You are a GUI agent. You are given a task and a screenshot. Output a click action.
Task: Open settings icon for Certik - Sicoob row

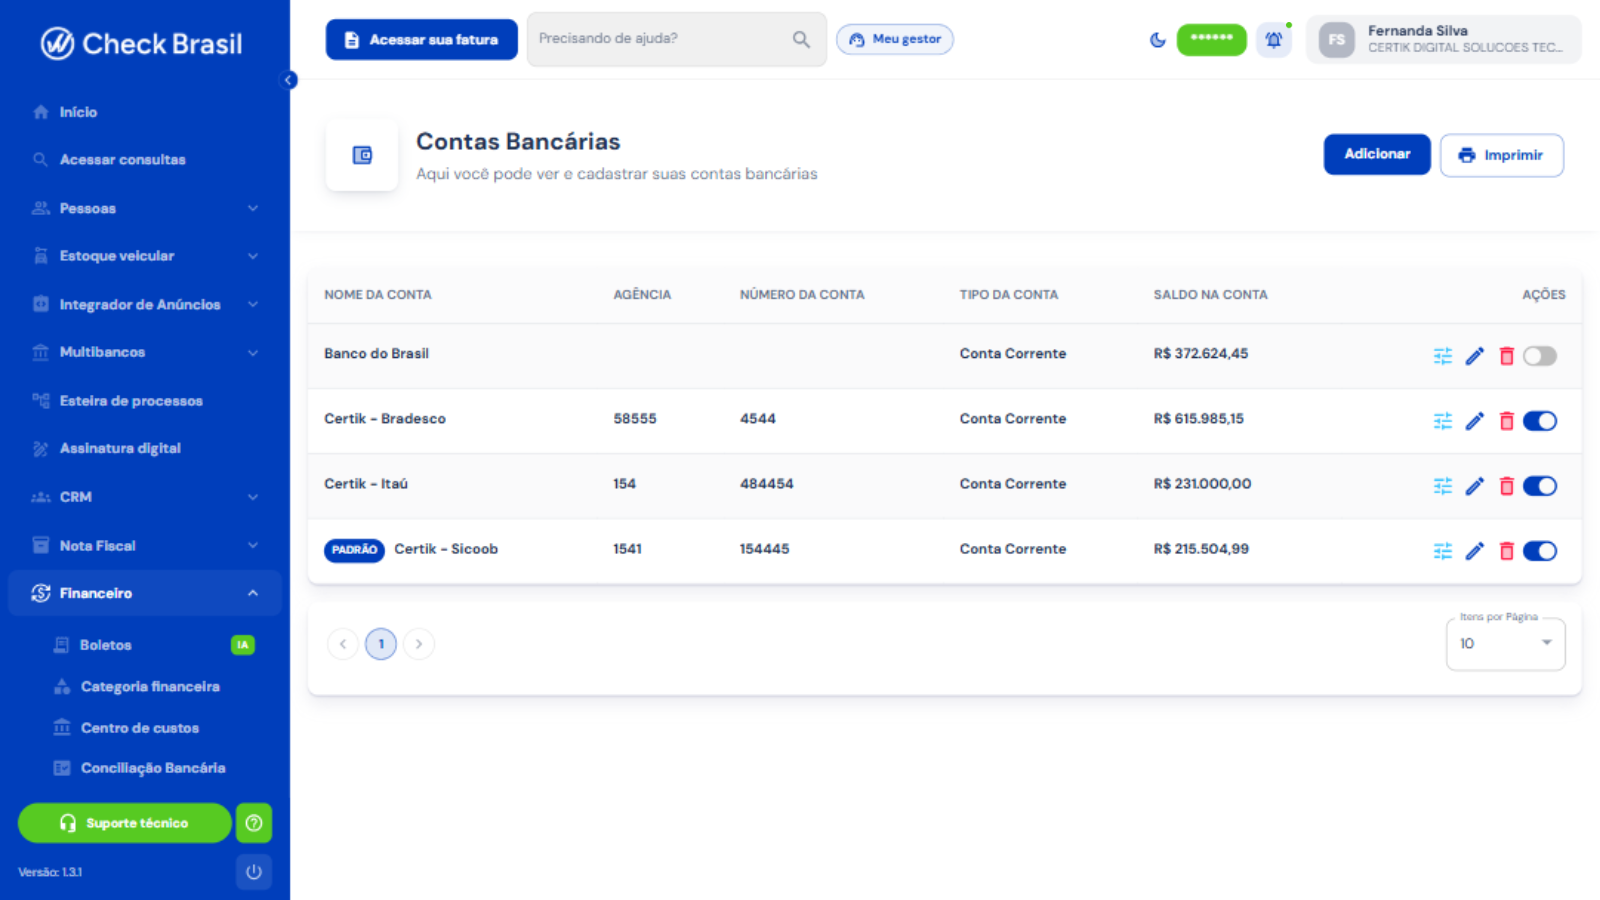coord(1442,551)
